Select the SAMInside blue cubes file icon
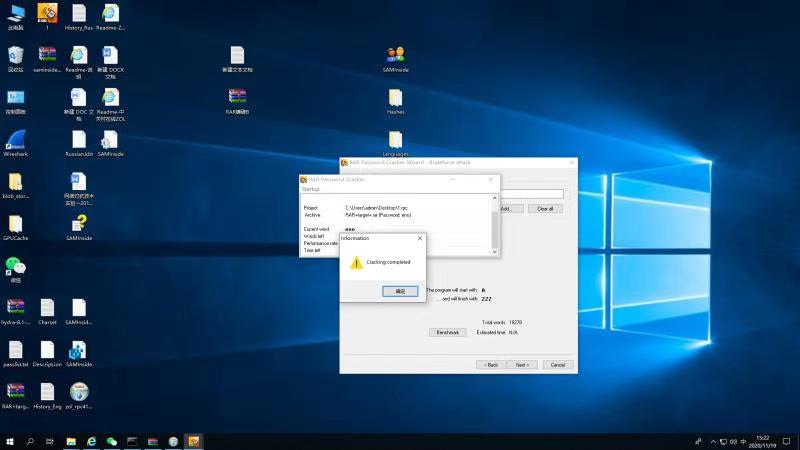Screen dimensions: 800x450 pos(79,354)
